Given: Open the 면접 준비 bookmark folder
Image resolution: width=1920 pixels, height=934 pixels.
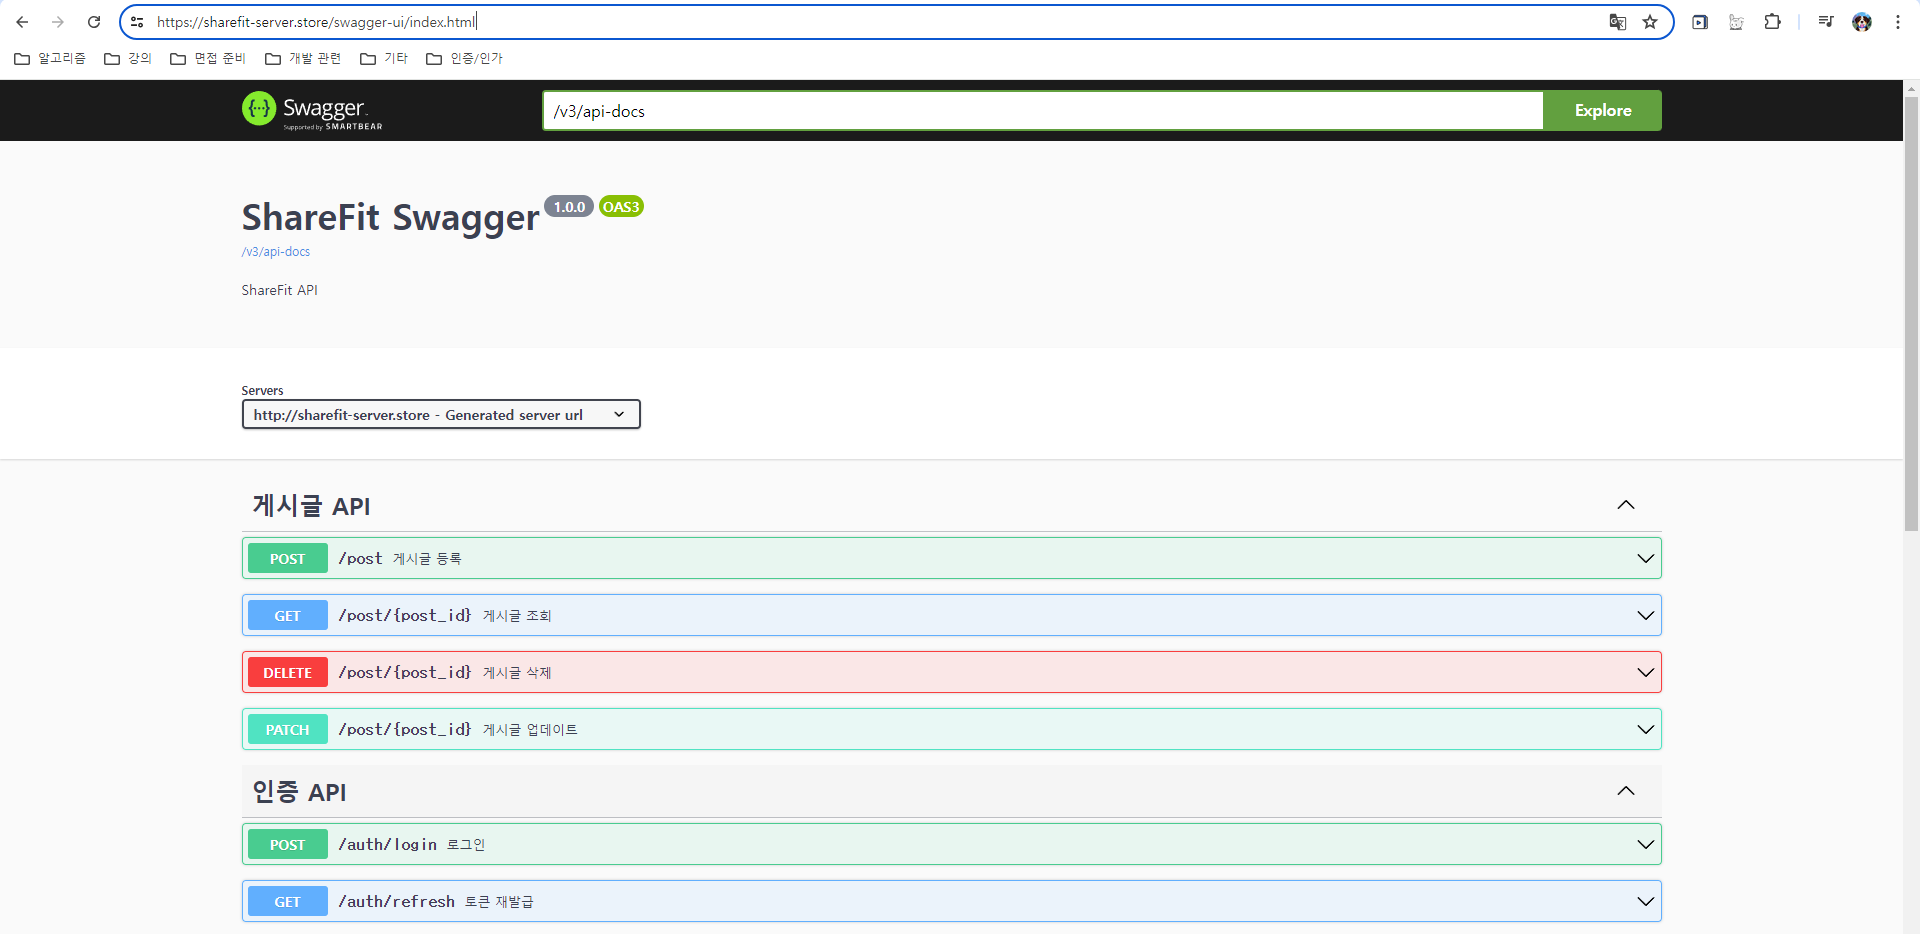Looking at the screenshot, I should [208, 59].
